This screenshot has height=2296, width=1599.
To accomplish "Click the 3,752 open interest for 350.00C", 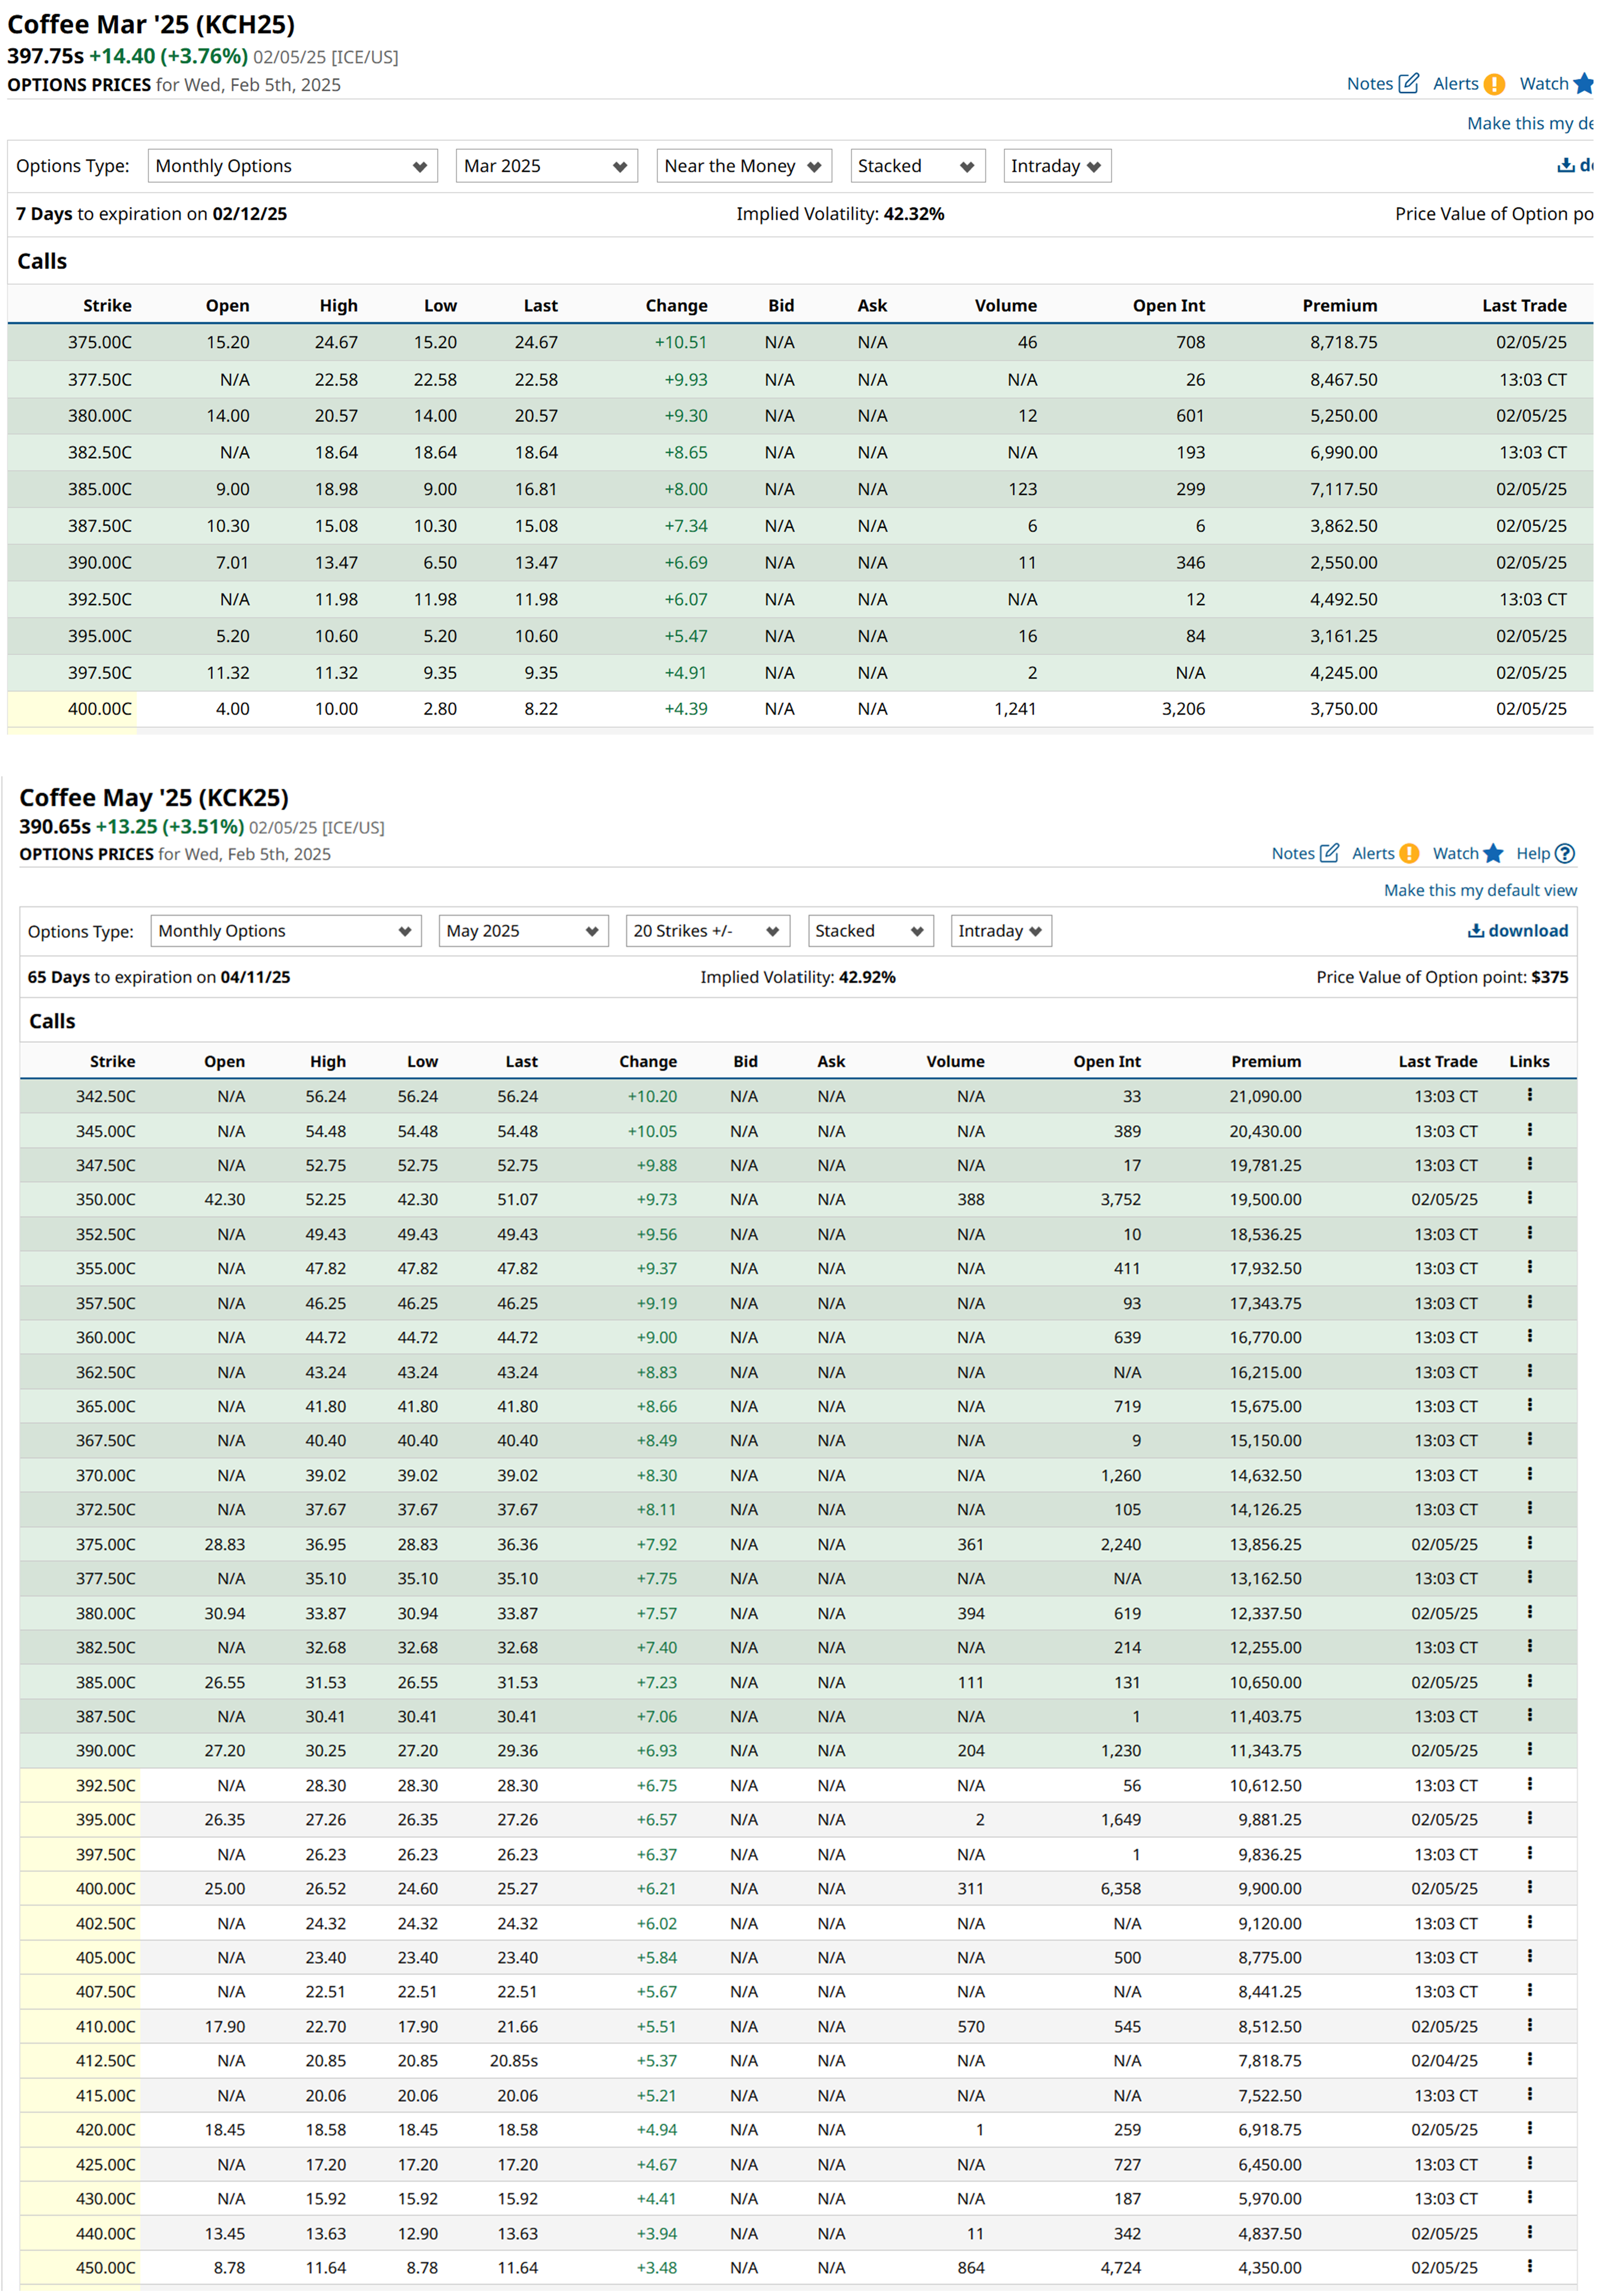I will (x=1120, y=1199).
